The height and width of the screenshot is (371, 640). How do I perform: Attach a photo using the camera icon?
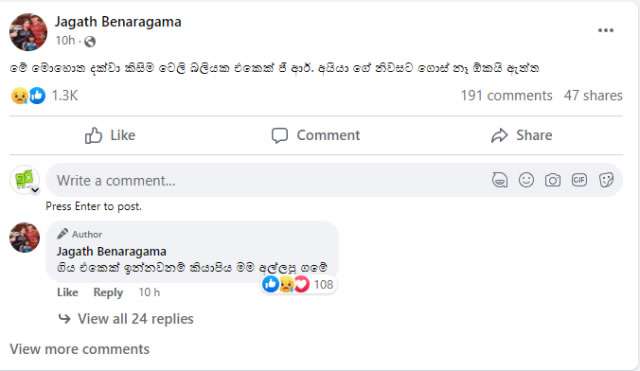[x=553, y=180]
